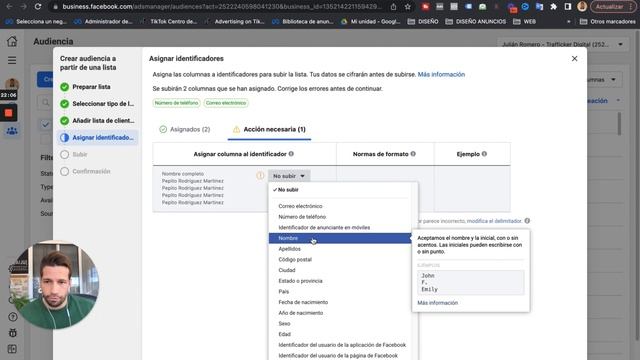Open the Otros marcadores folder
Viewport: 640px width, 360px height.
[x=608, y=22]
